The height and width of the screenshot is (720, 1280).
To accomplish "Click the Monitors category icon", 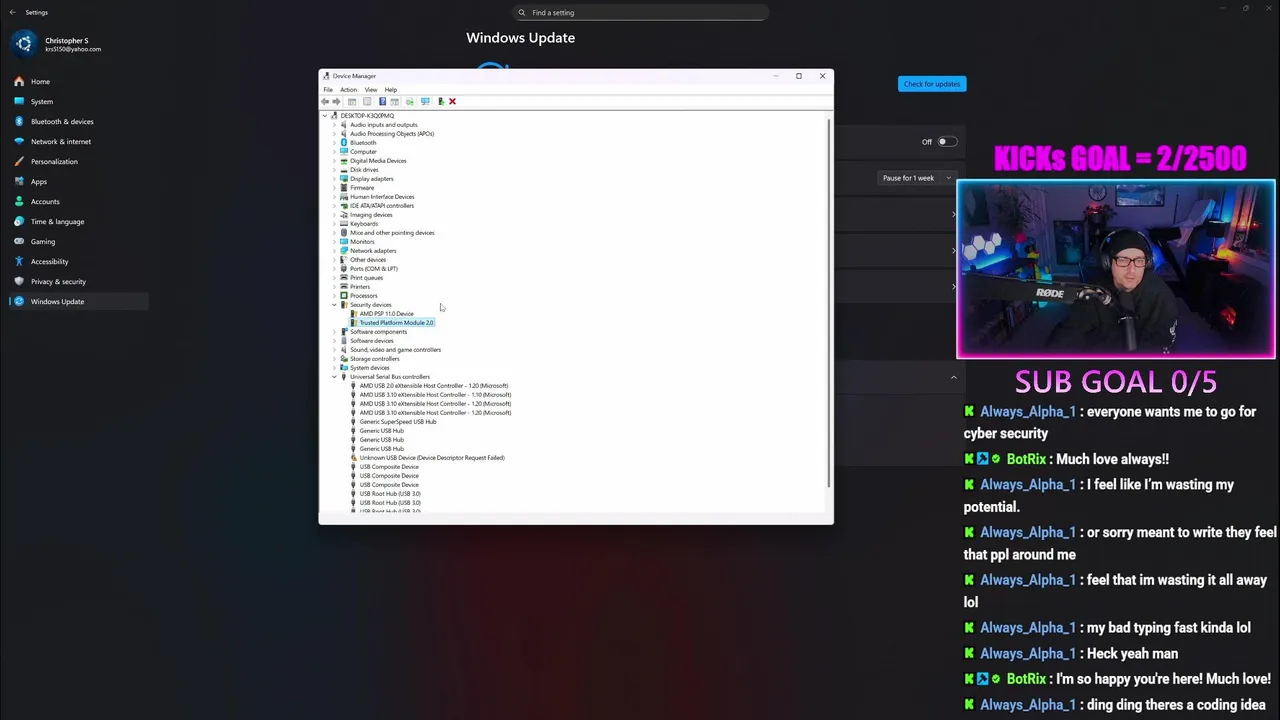I will click(x=344, y=242).
